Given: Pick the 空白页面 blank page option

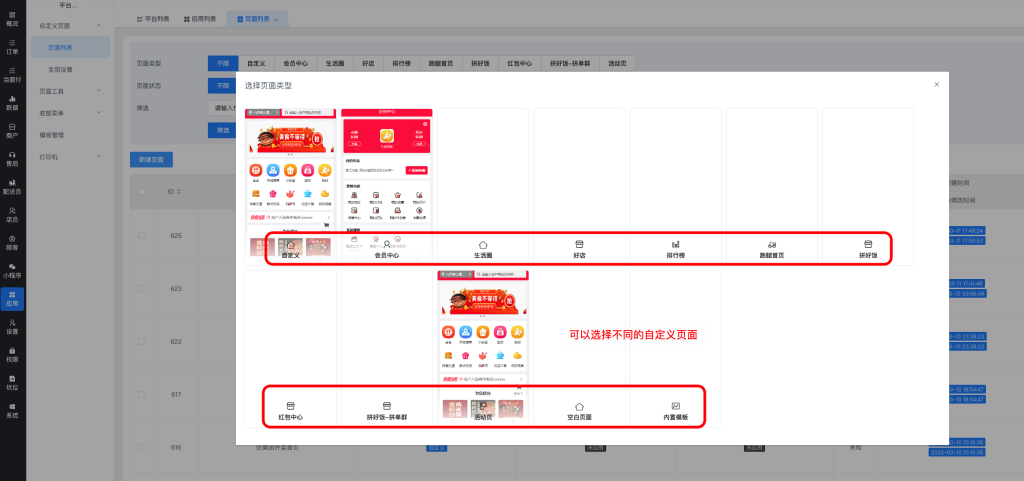Looking at the screenshot, I should pos(579,406).
